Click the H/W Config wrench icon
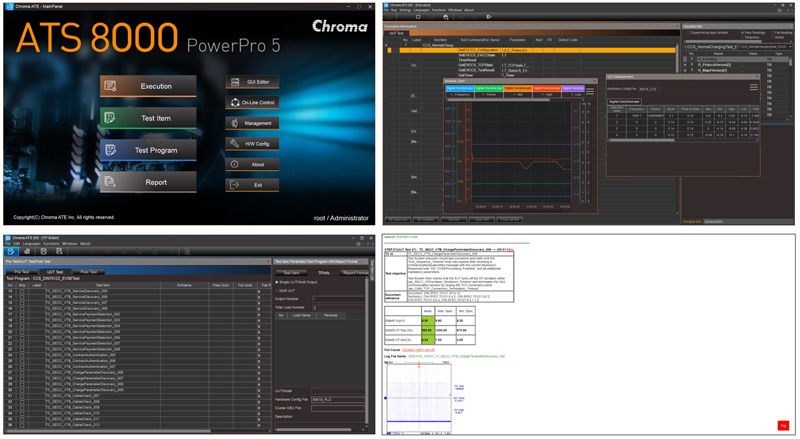 pos(233,144)
